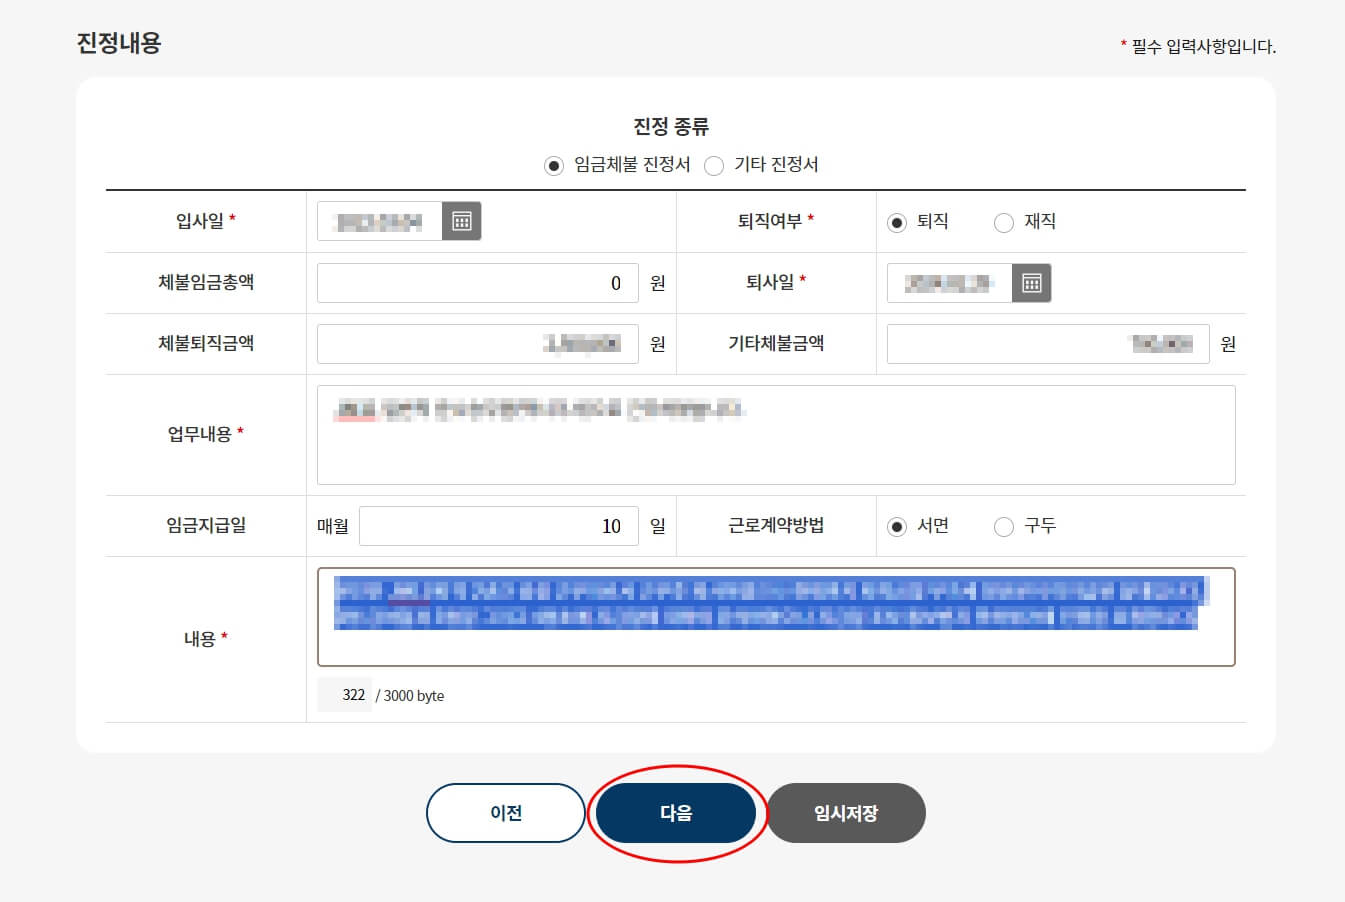Click the 진정내용 heading
Screen dimensions: 1345x902
coord(119,43)
